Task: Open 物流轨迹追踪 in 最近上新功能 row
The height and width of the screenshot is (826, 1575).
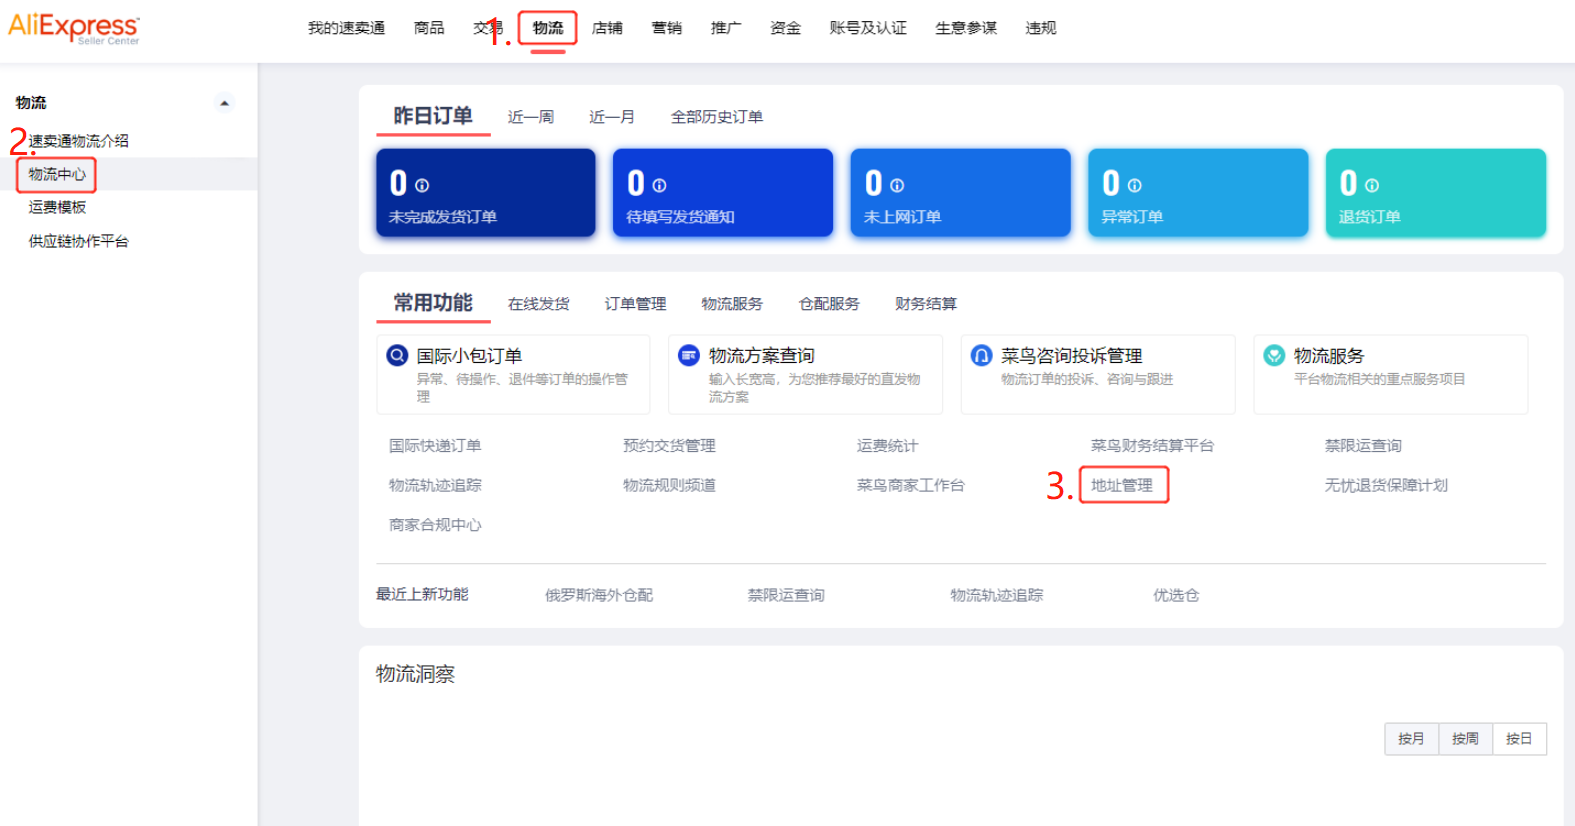Action: (997, 595)
